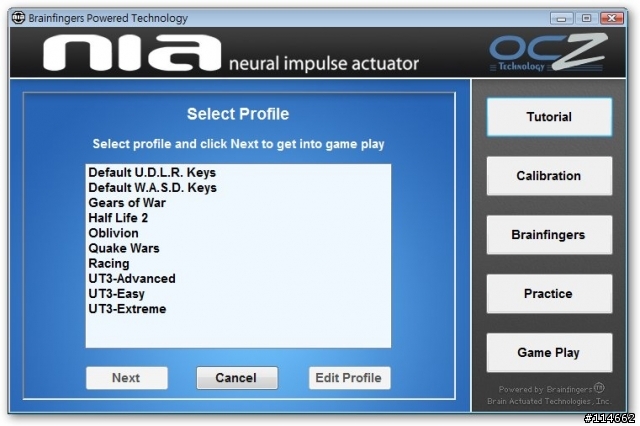
Task: Click the Next button
Action: (127, 378)
